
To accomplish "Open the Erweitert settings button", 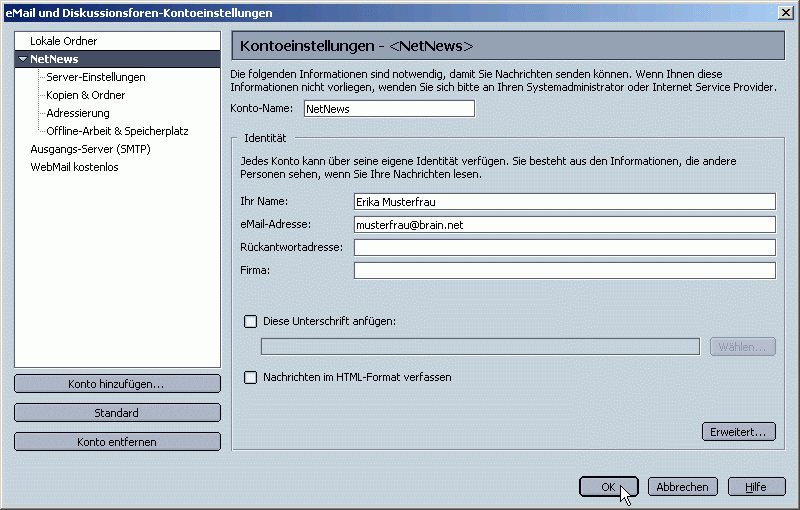I will (x=739, y=432).
